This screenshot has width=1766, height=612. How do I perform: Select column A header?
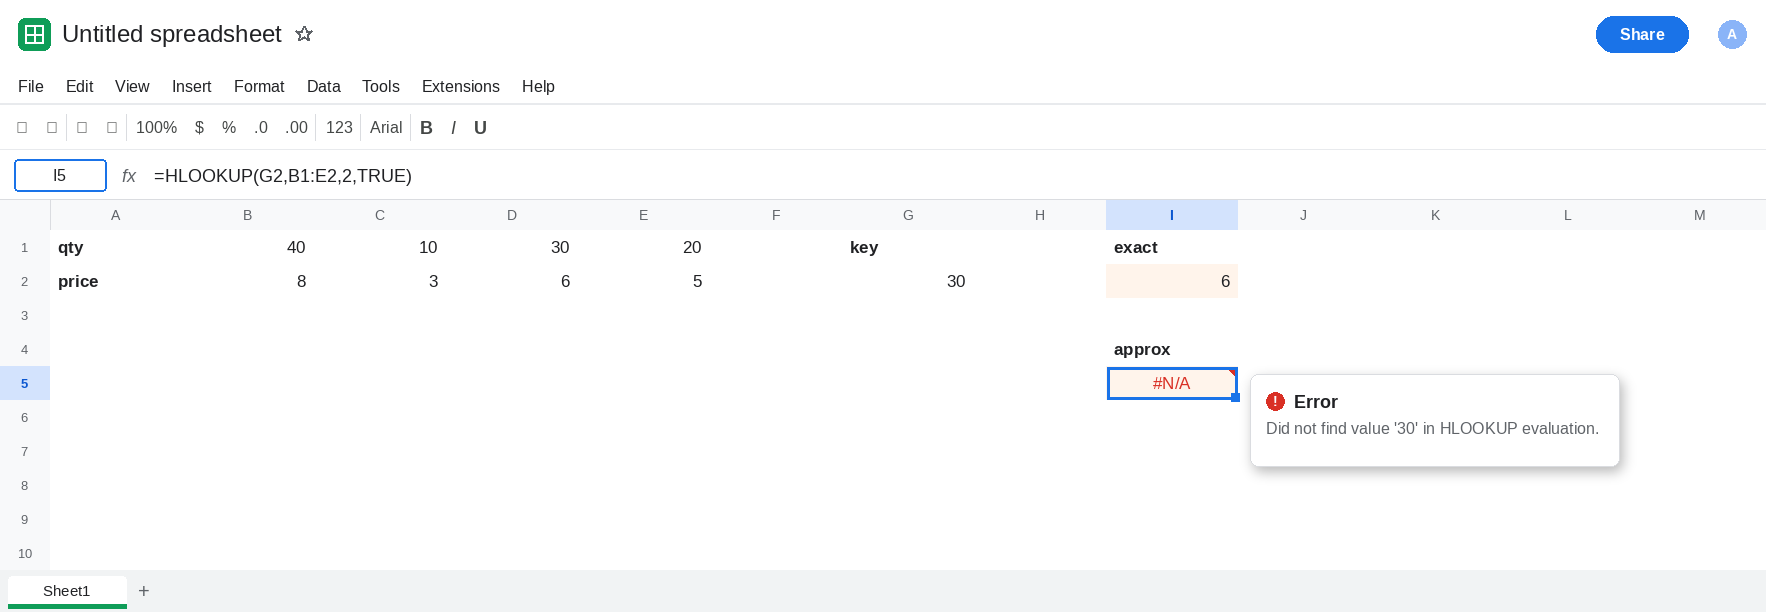116,215
